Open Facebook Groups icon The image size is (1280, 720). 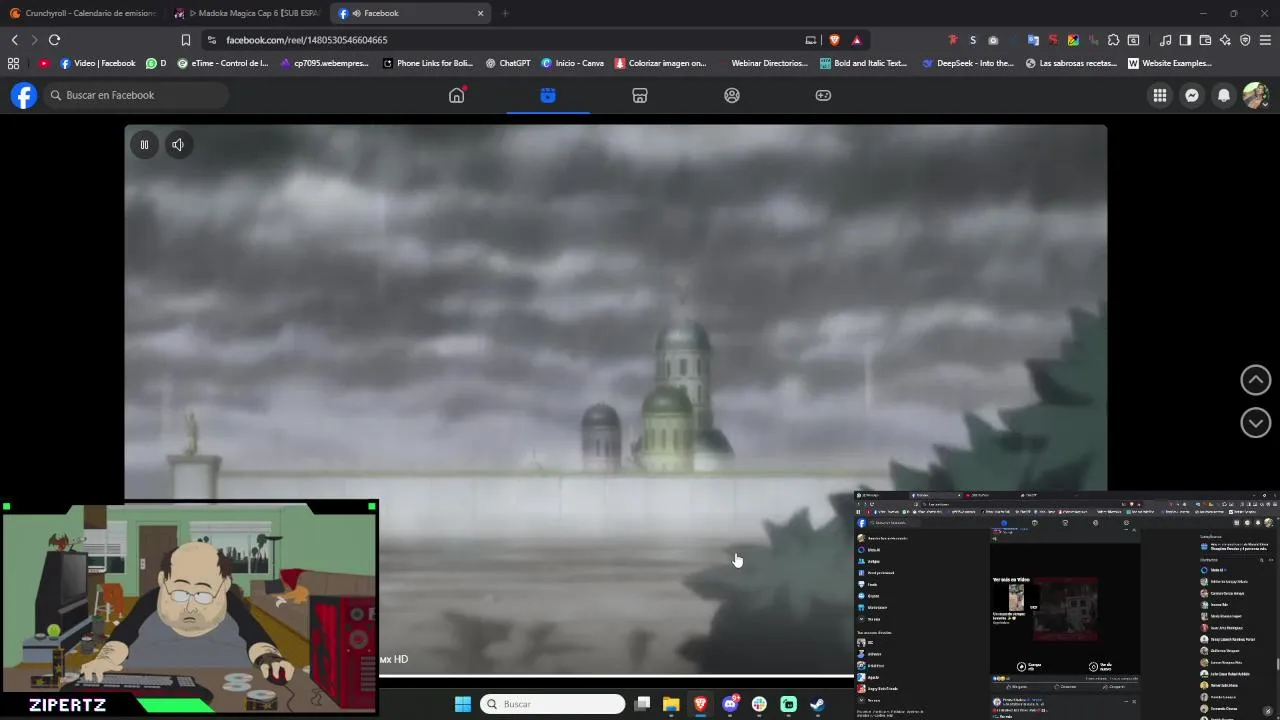pyautogui.click(x=732, y=95)
